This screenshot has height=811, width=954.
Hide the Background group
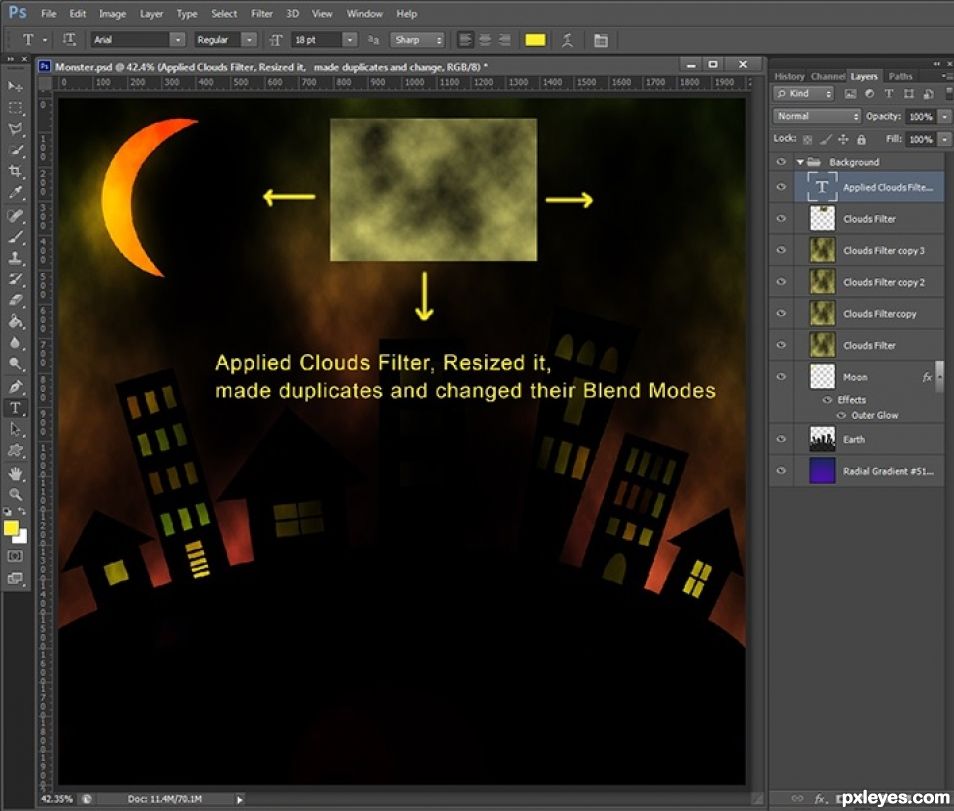[x=781, y=162]
